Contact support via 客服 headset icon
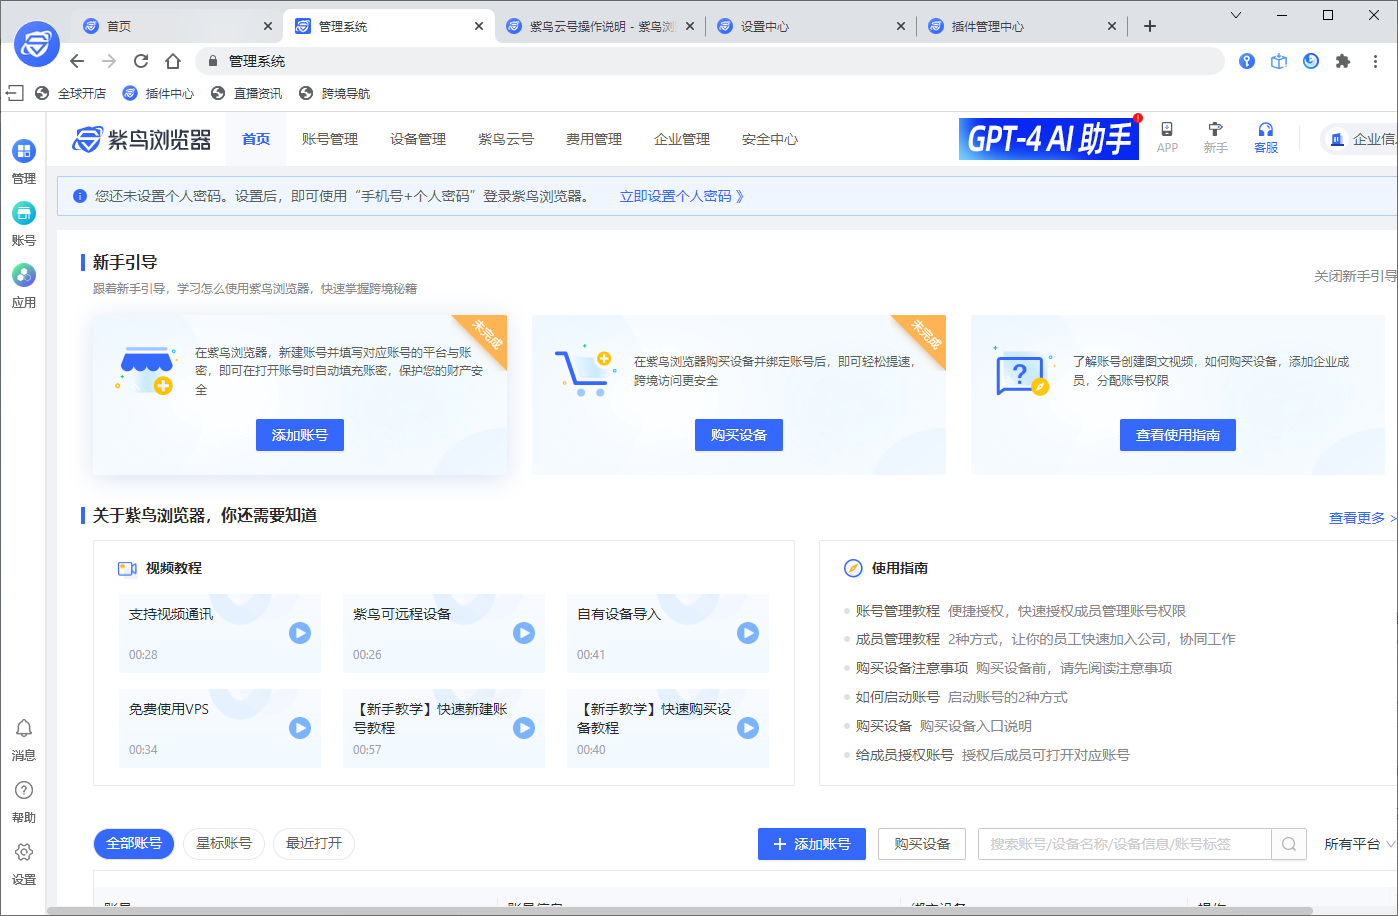 [1265, 131]
